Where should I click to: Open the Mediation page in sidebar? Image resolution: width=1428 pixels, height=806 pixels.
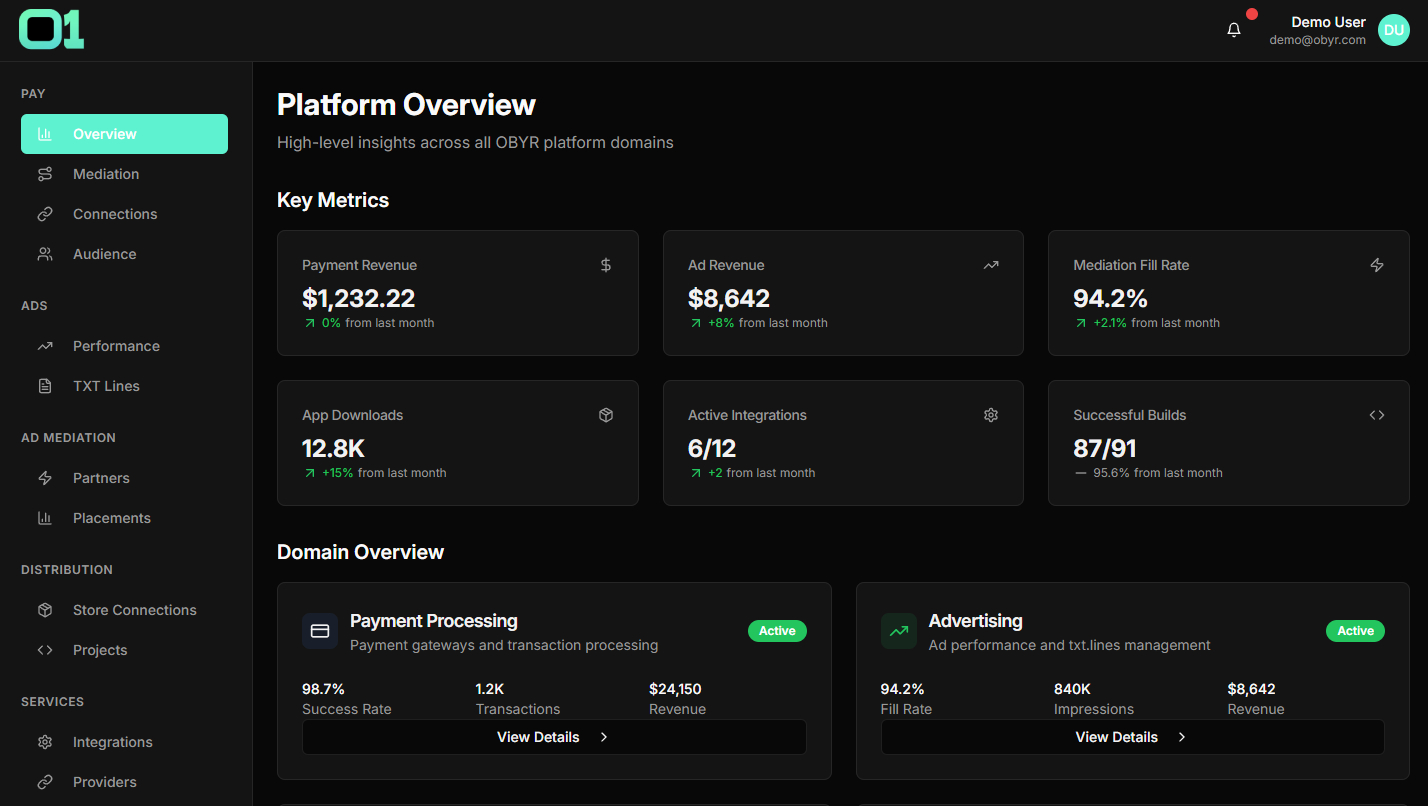[105, 174]
